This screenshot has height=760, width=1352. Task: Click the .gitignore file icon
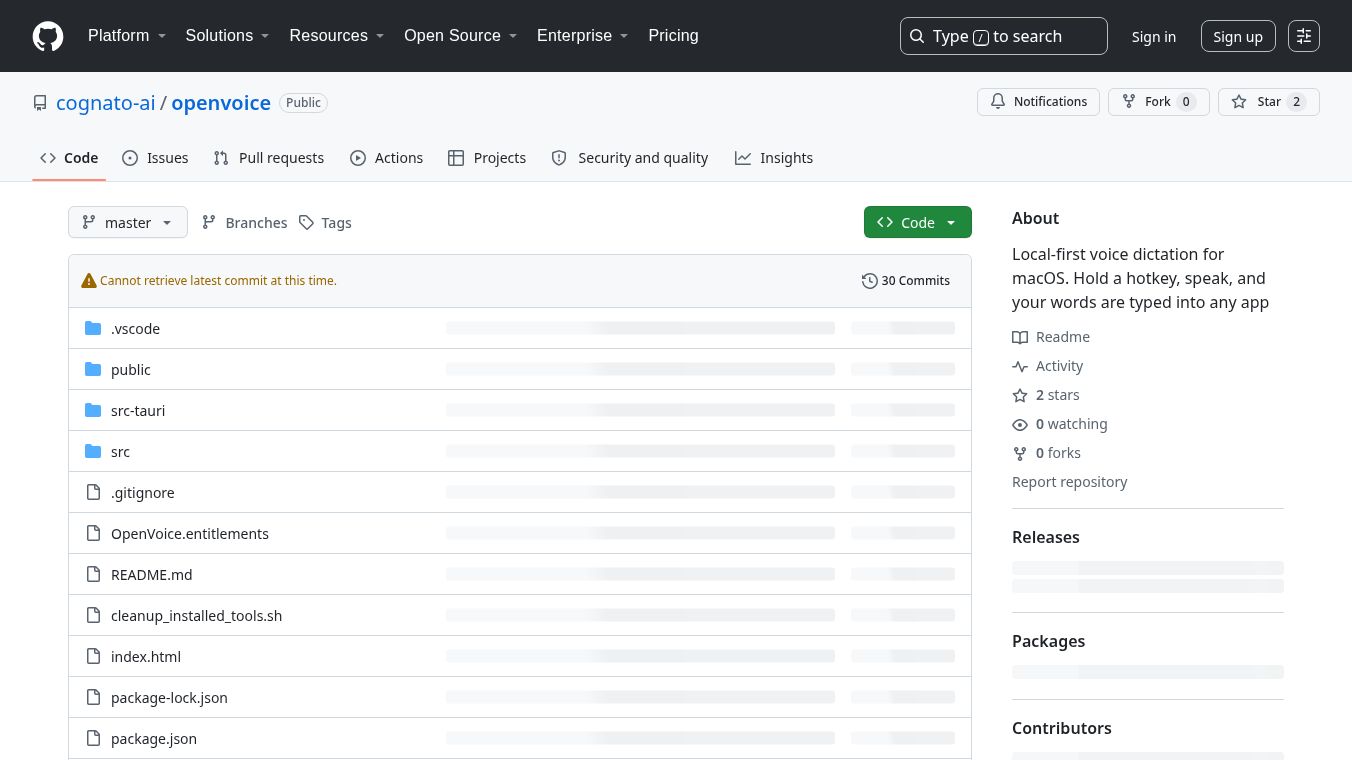(93, 492)
